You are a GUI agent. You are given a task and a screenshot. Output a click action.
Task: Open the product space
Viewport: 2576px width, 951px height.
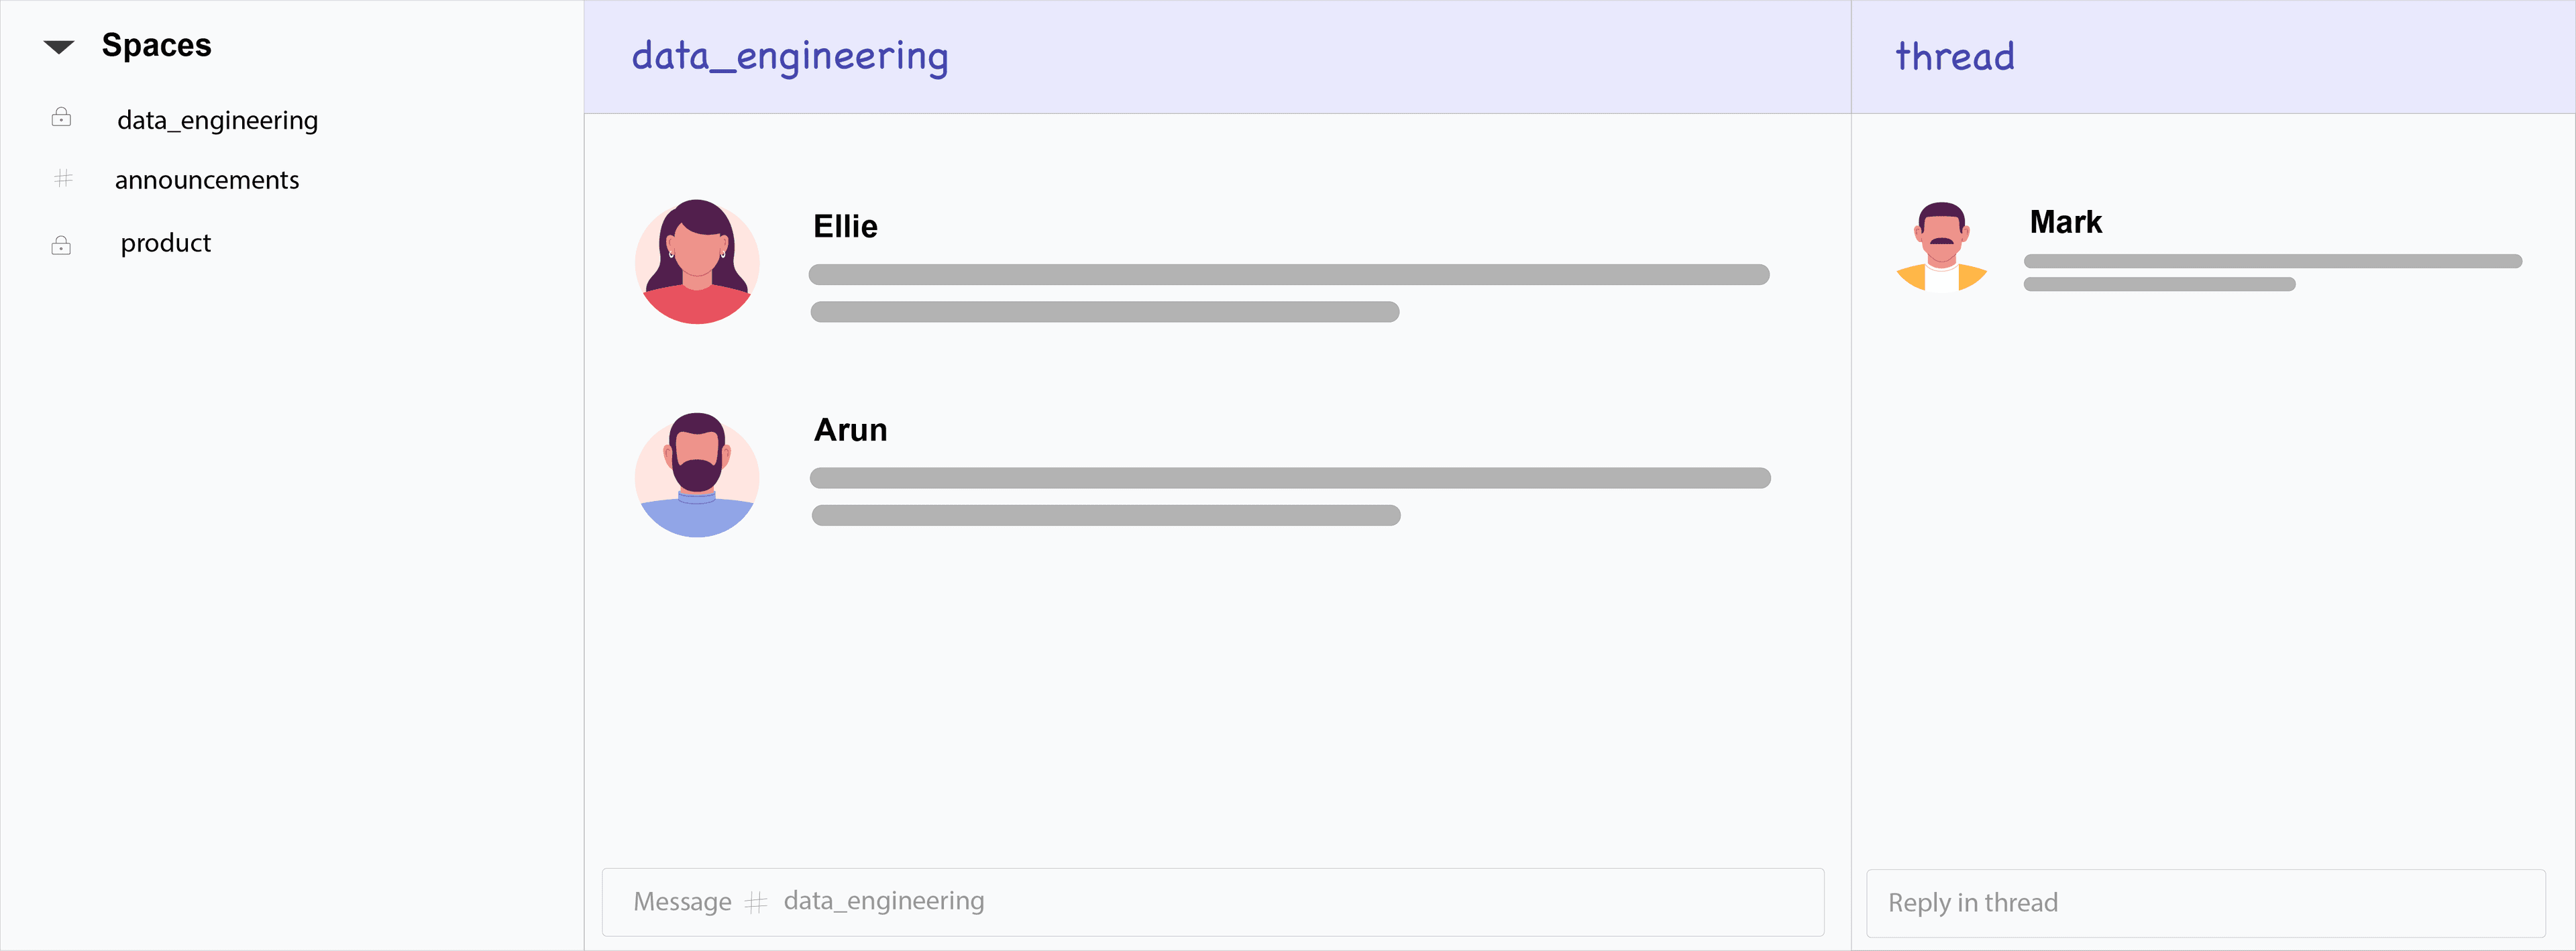coord(166,244)
